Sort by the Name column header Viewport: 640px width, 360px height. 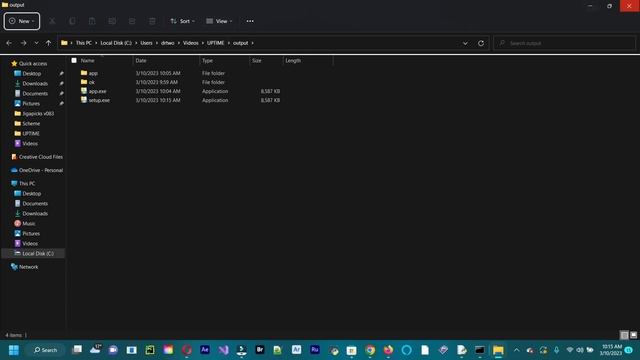87,60
